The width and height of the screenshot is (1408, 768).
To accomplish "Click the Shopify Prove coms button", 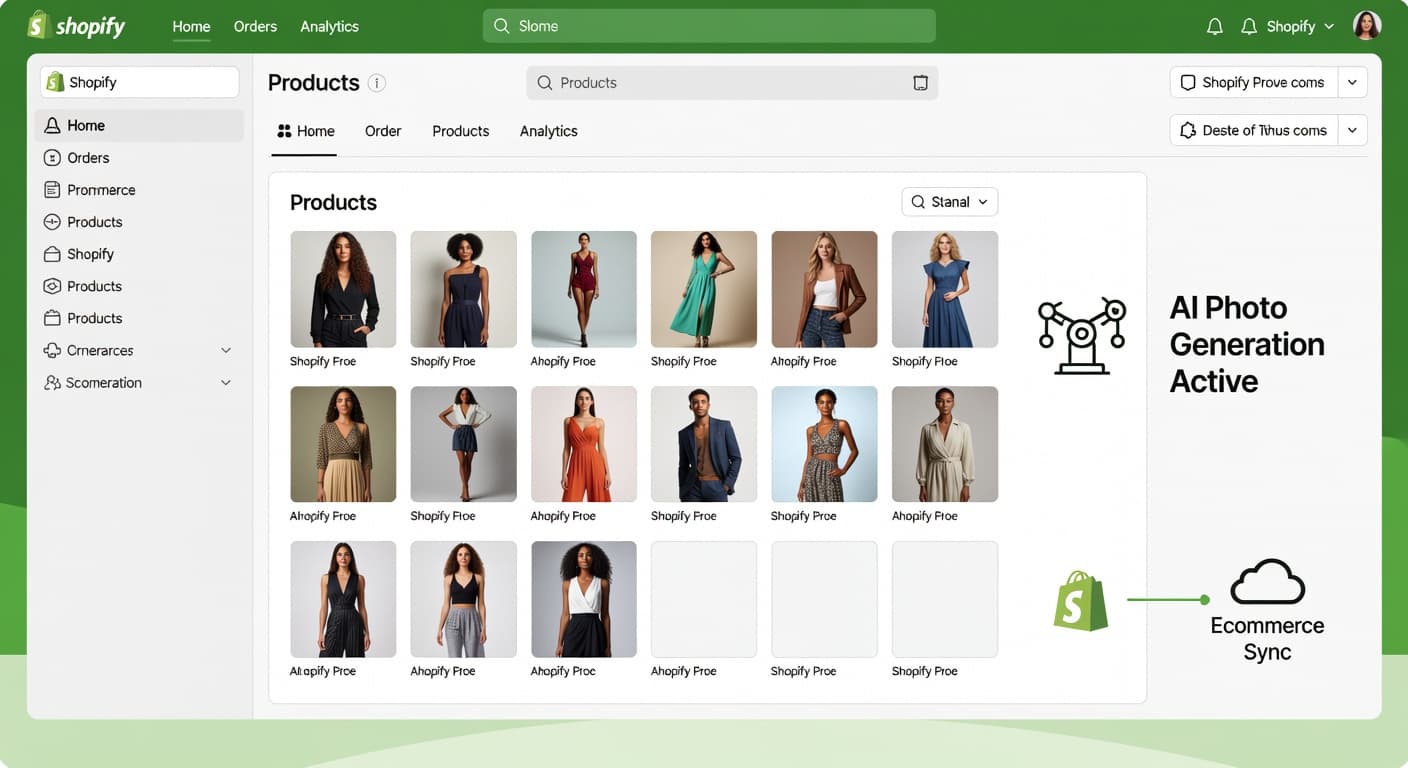I will click(1254, 83).
